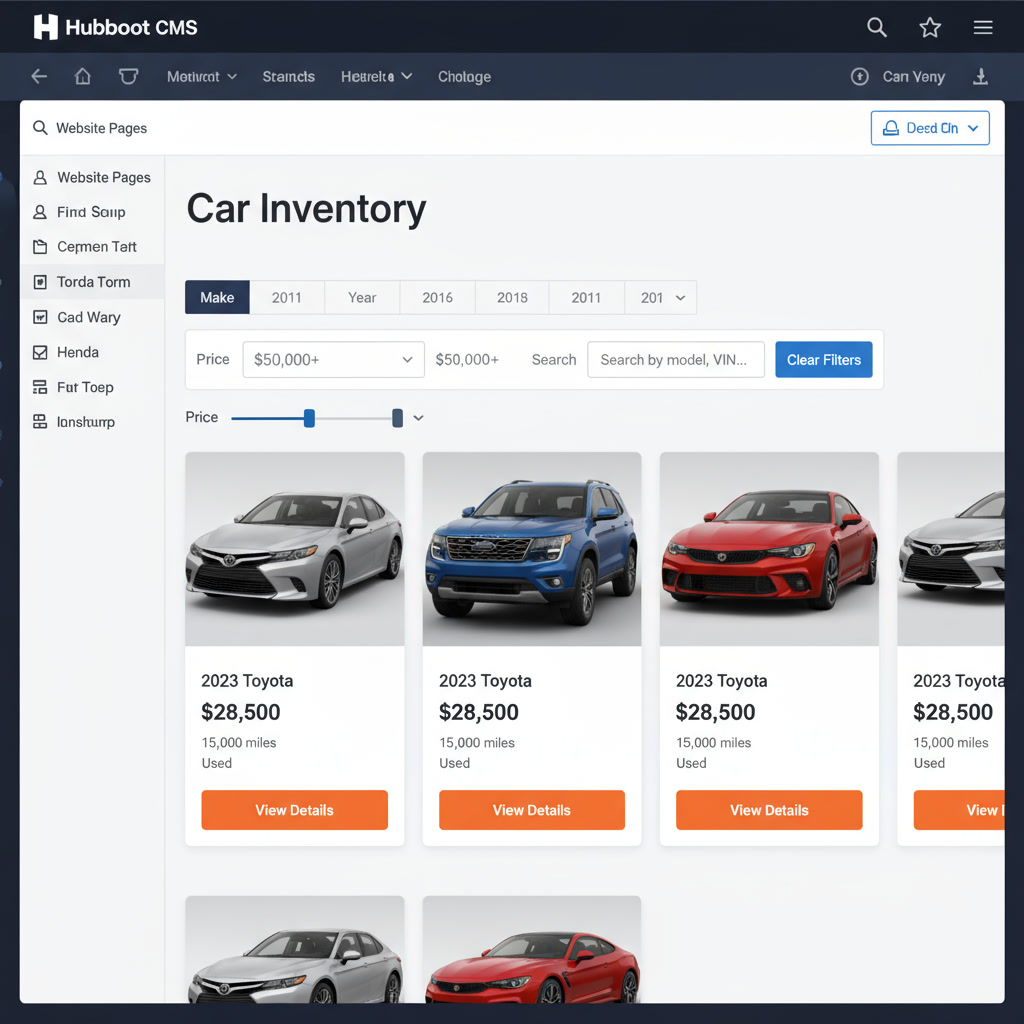Expand the Year filter chevron
Image resolution: width=1024 pixels, height=1024 pixels.
pos(681,297)
